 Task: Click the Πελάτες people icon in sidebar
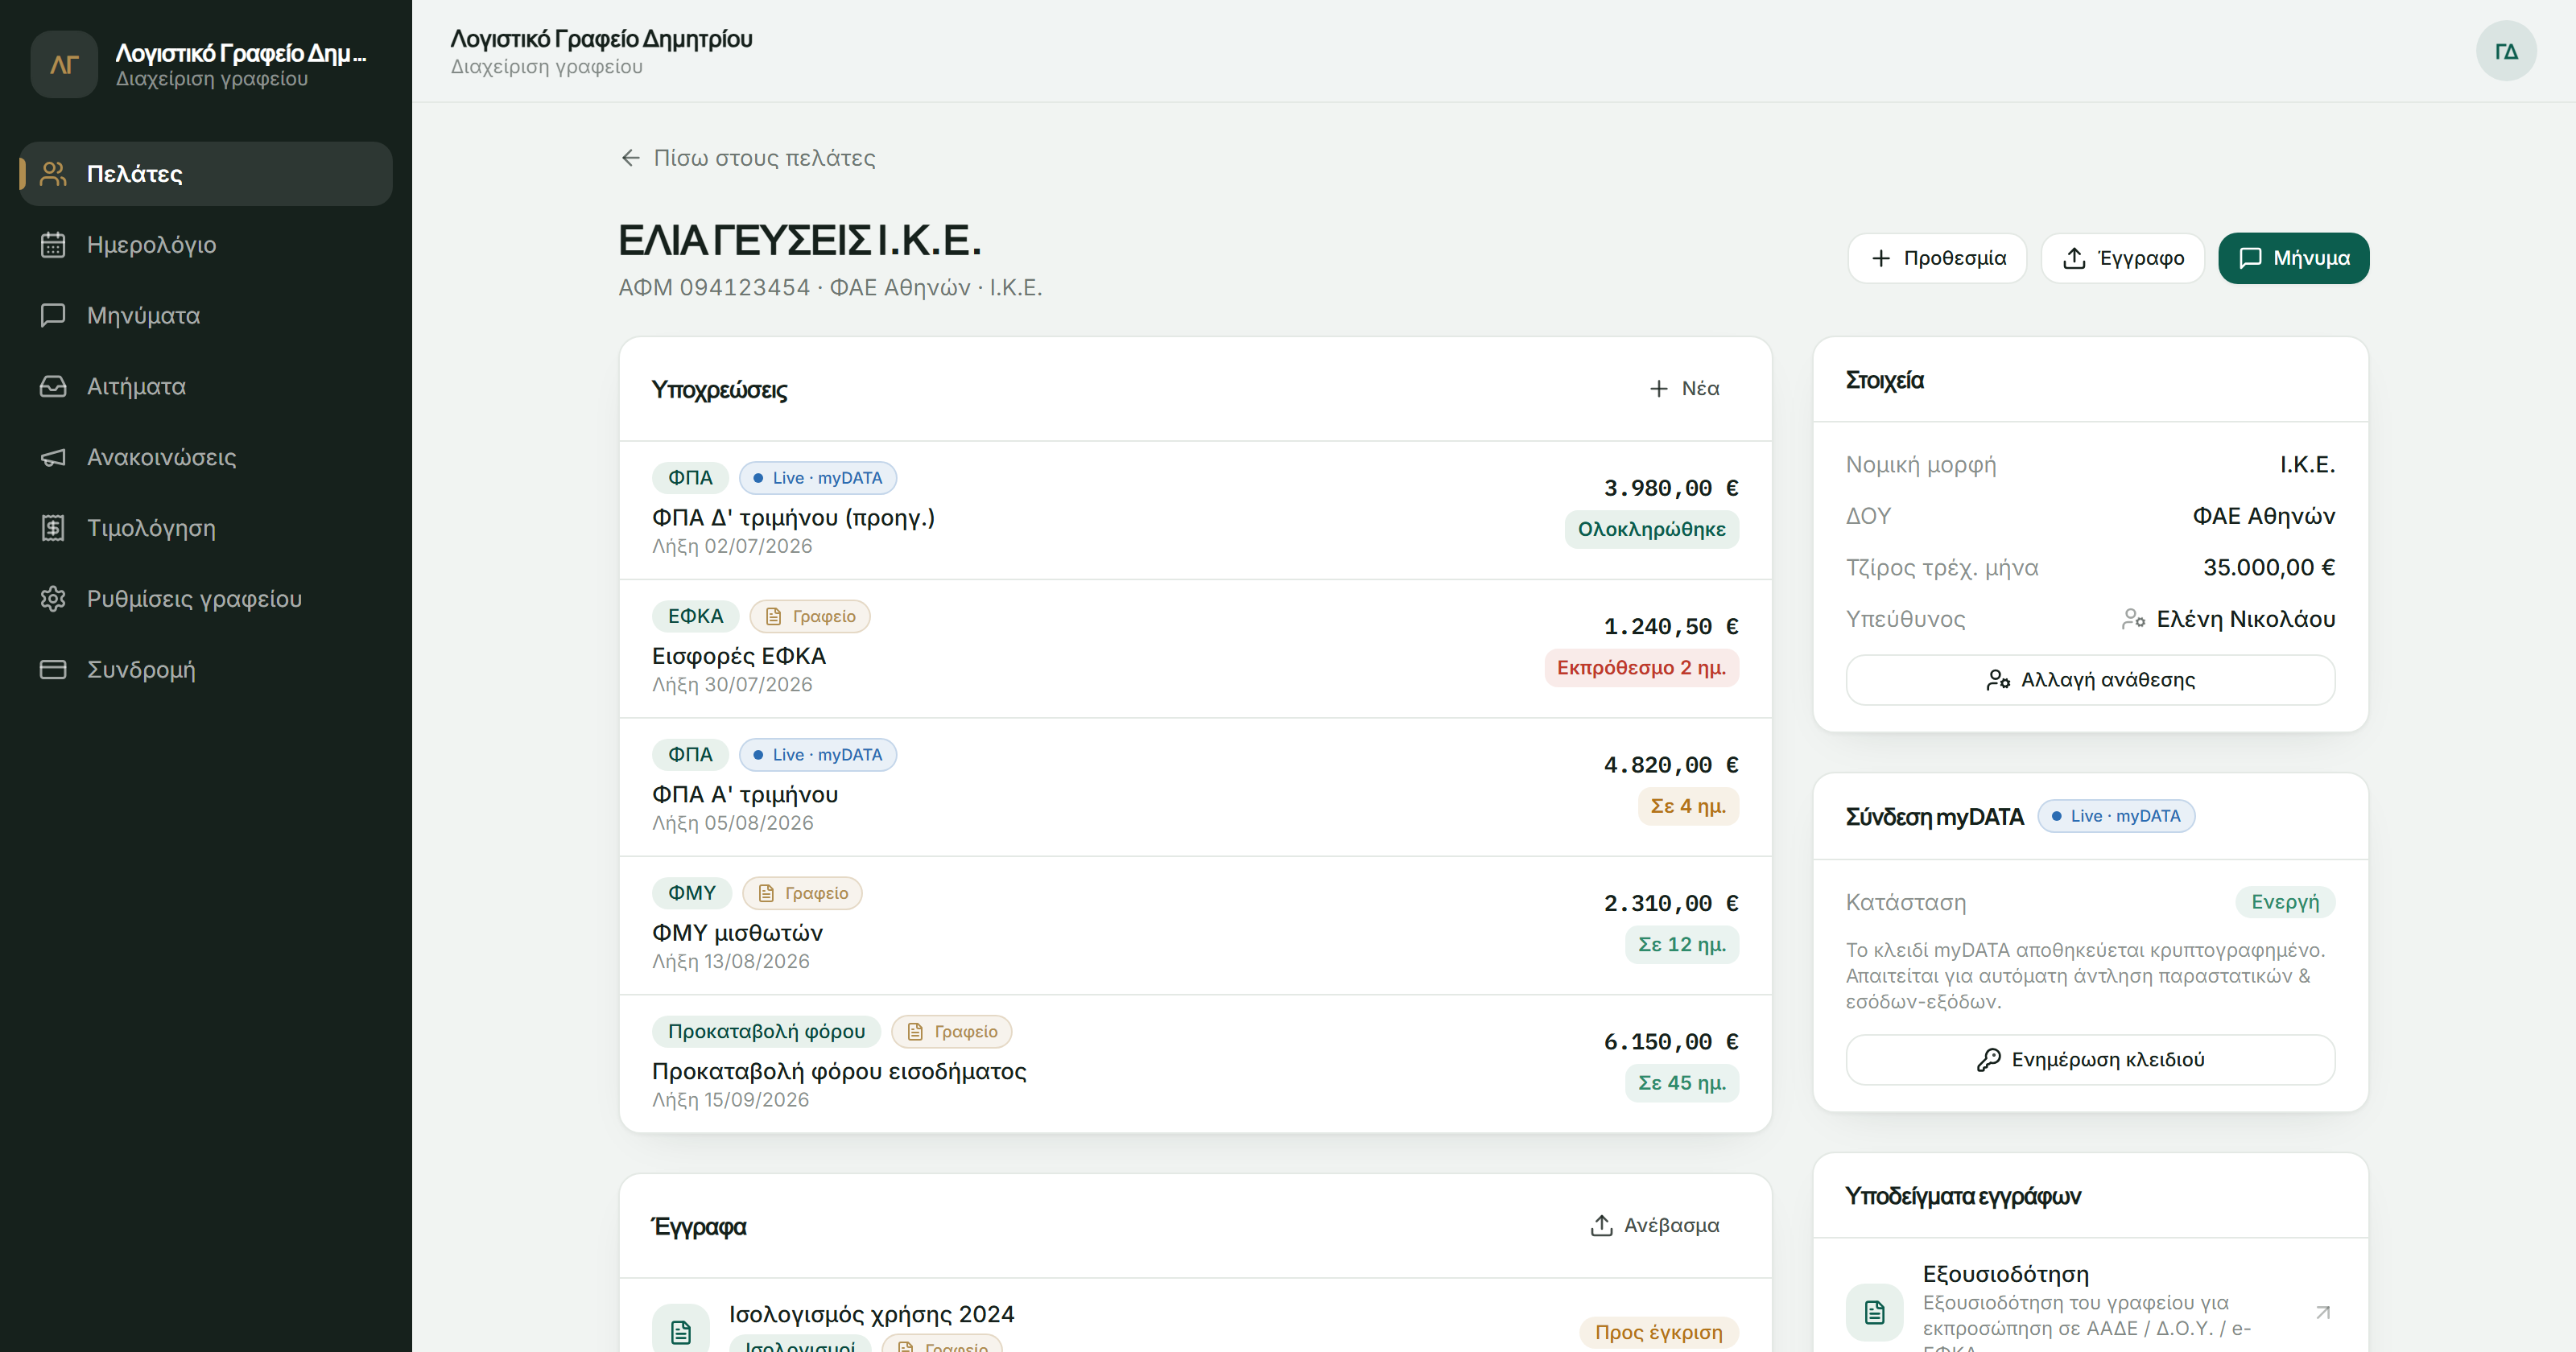pos(53,174)
